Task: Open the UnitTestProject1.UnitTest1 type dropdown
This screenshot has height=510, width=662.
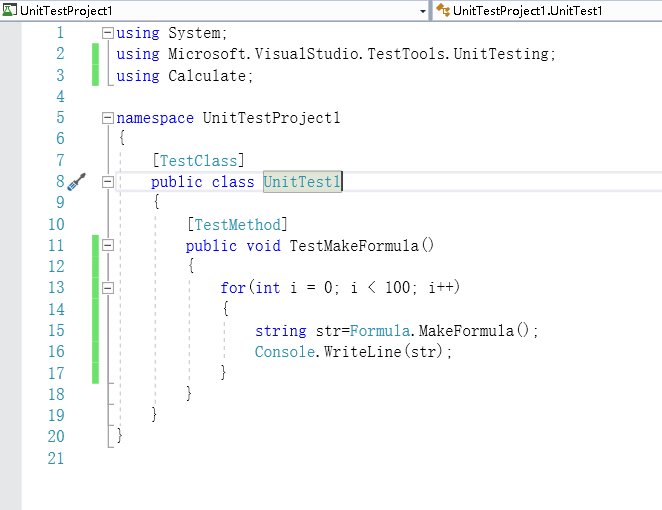Action: coord(547,11)
